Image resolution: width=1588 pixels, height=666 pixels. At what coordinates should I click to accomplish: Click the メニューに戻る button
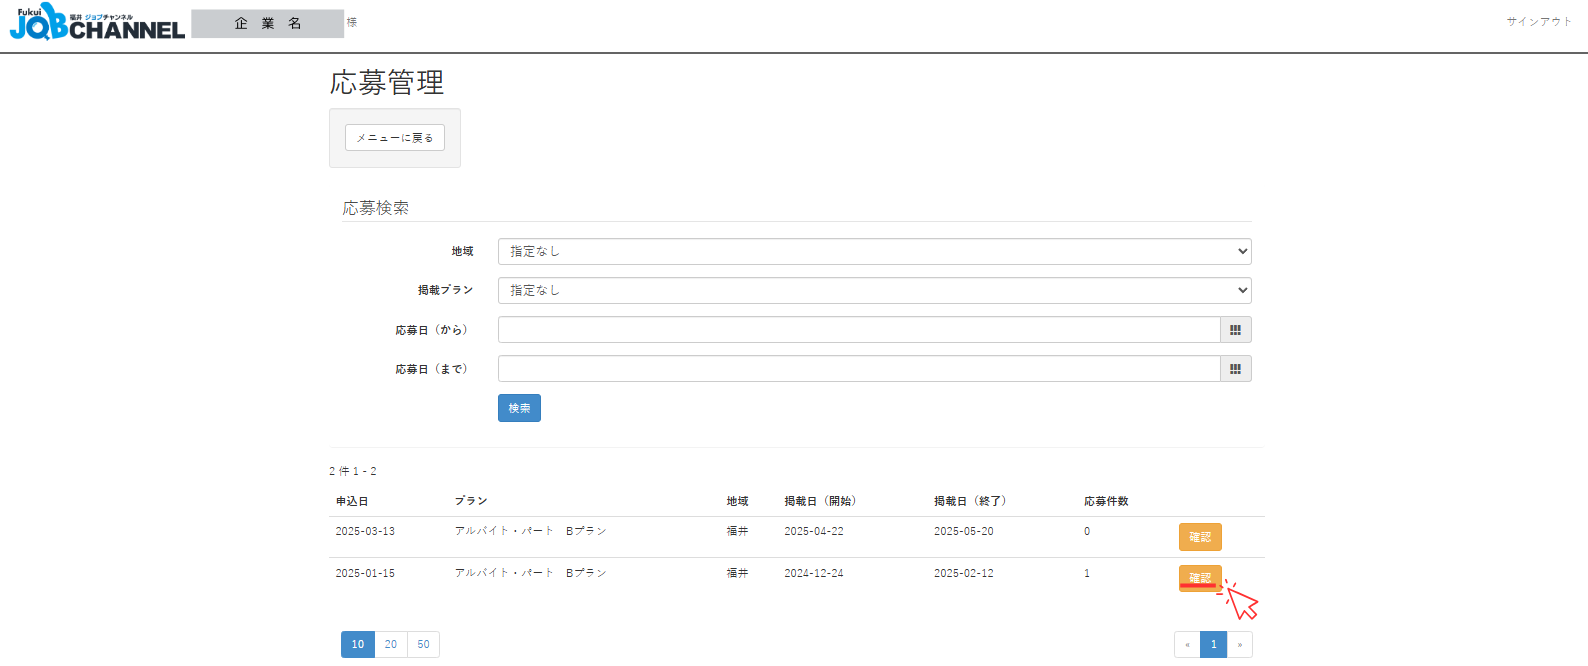[395, 138]
